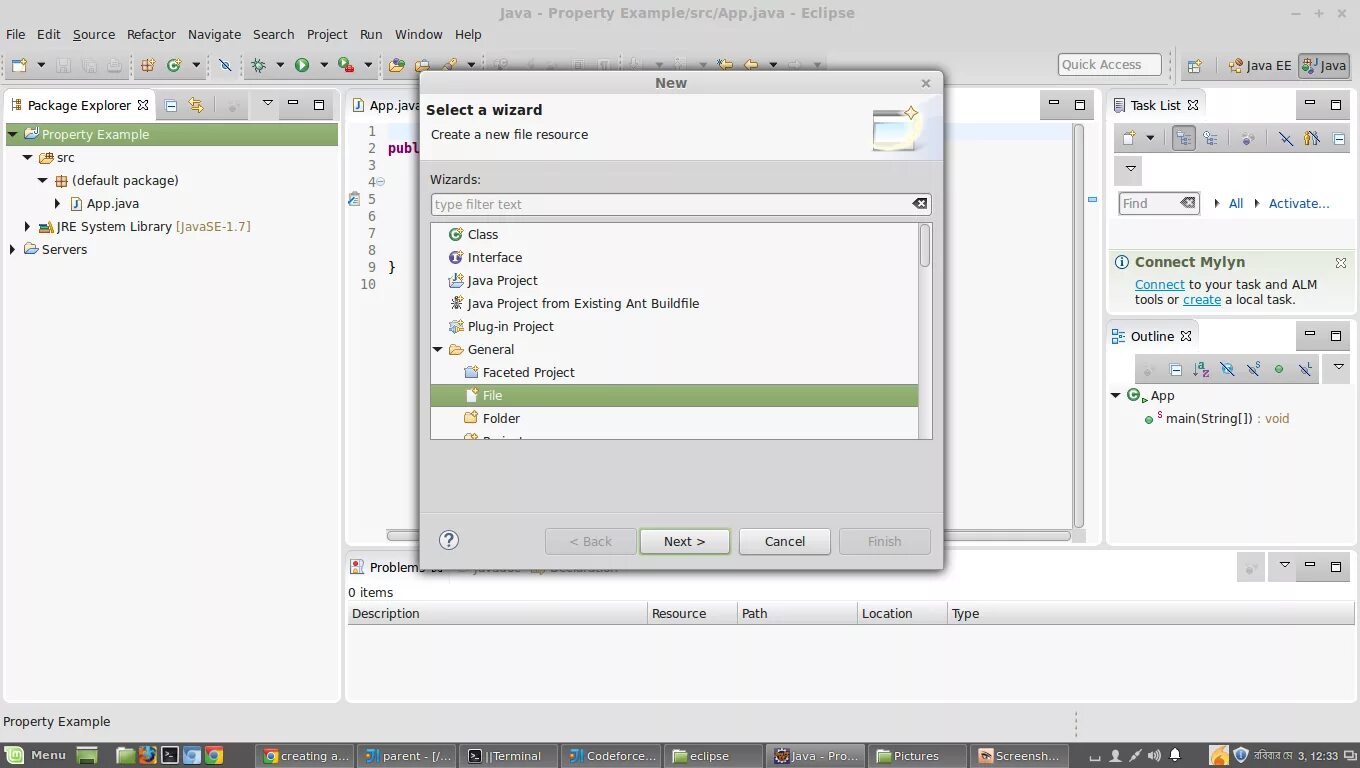This screenshot has width=1360, height=768.
Task: Click the green Run toolbar button
Action: click(x=301, y=65)
